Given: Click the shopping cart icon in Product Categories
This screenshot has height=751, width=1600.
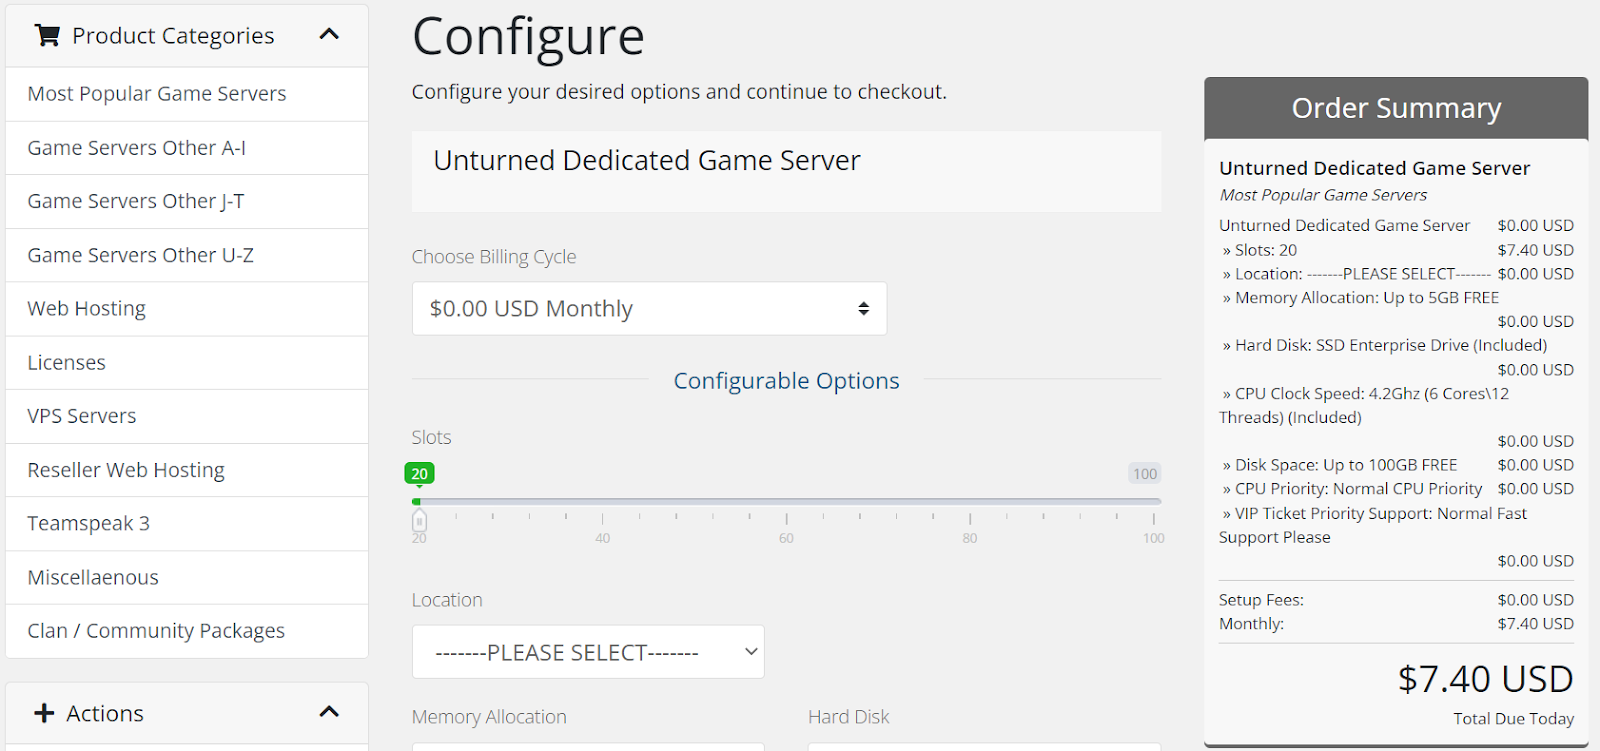Looking at the screenshot, I should [47, 36].
